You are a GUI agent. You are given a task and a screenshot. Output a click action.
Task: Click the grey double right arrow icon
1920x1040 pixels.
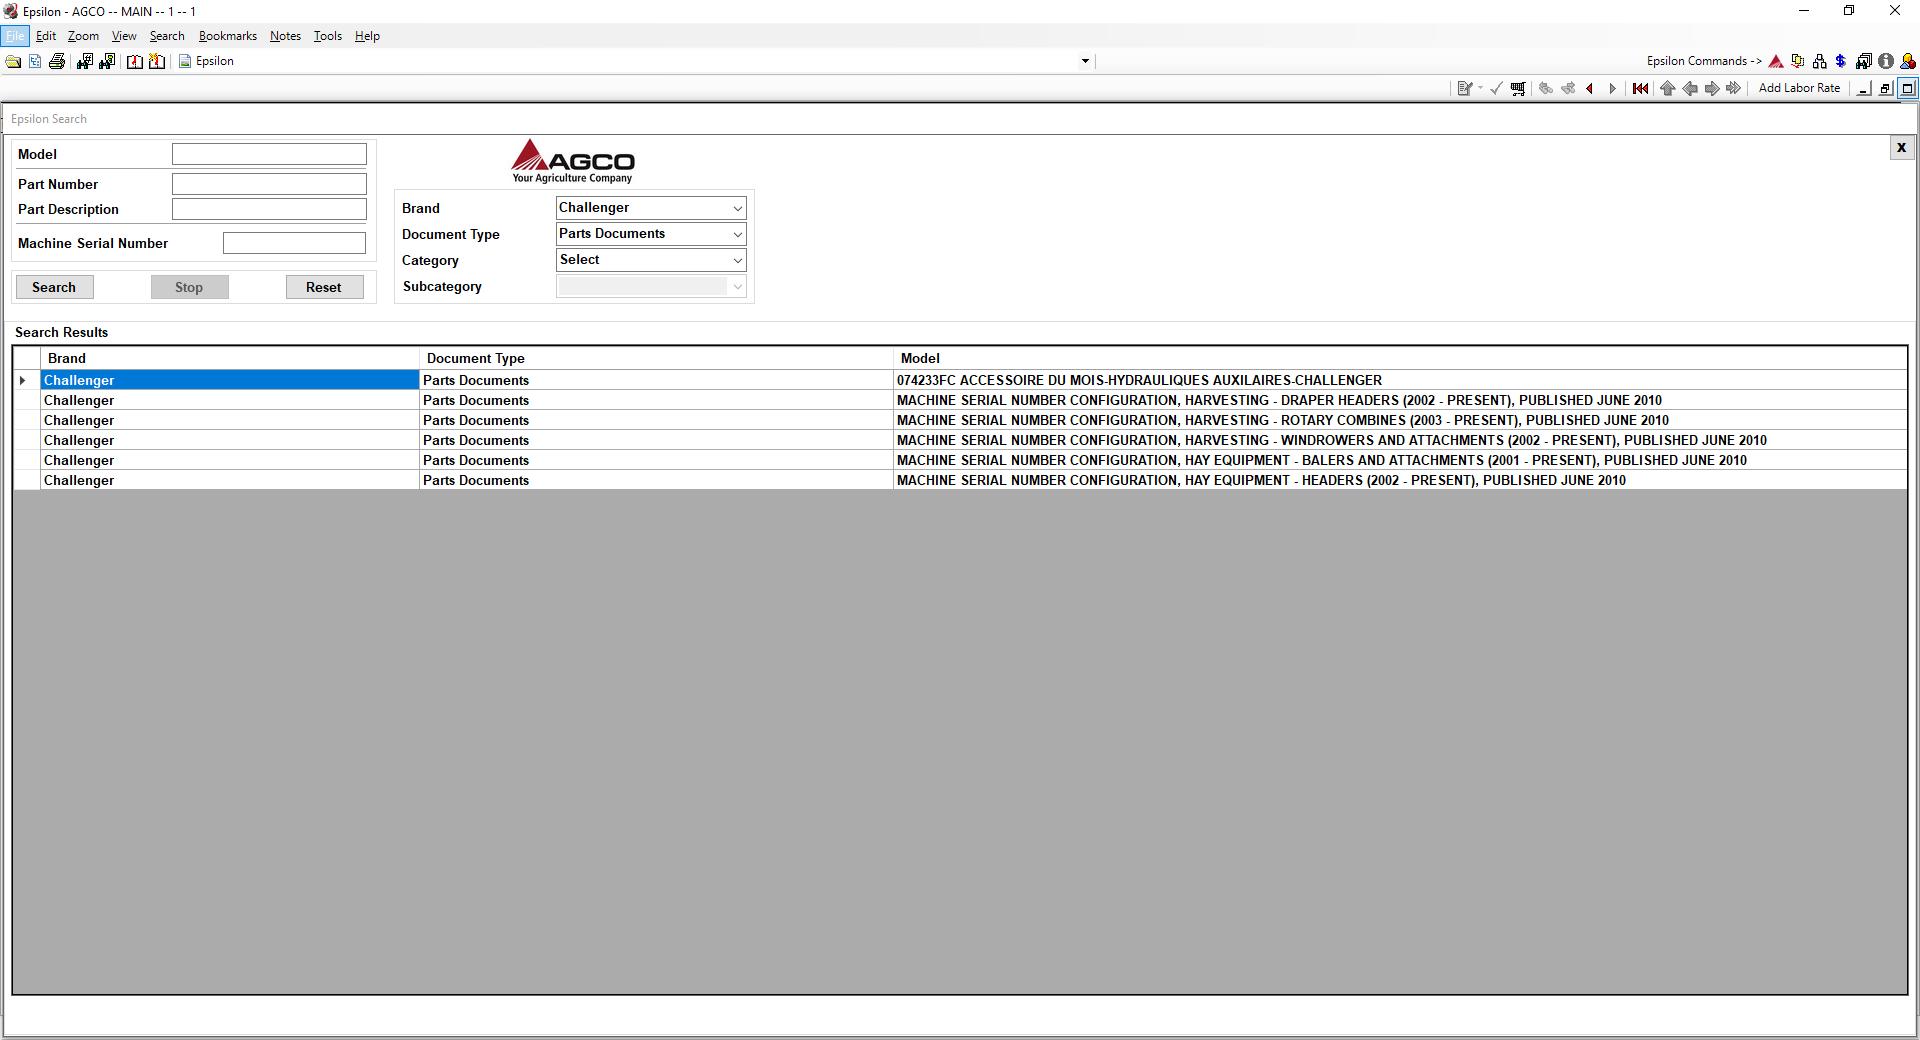1734,89
